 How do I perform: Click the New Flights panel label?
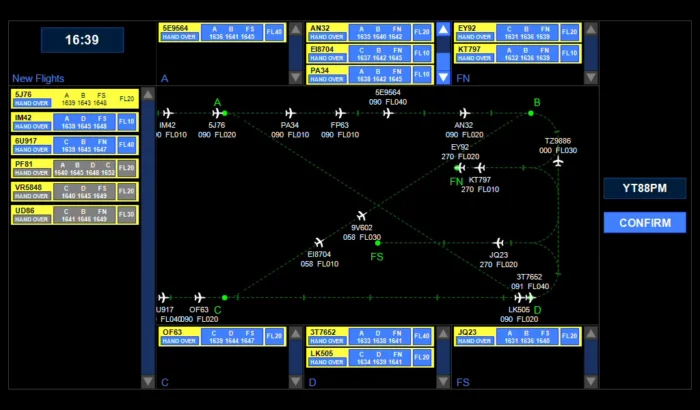(38, 79)
